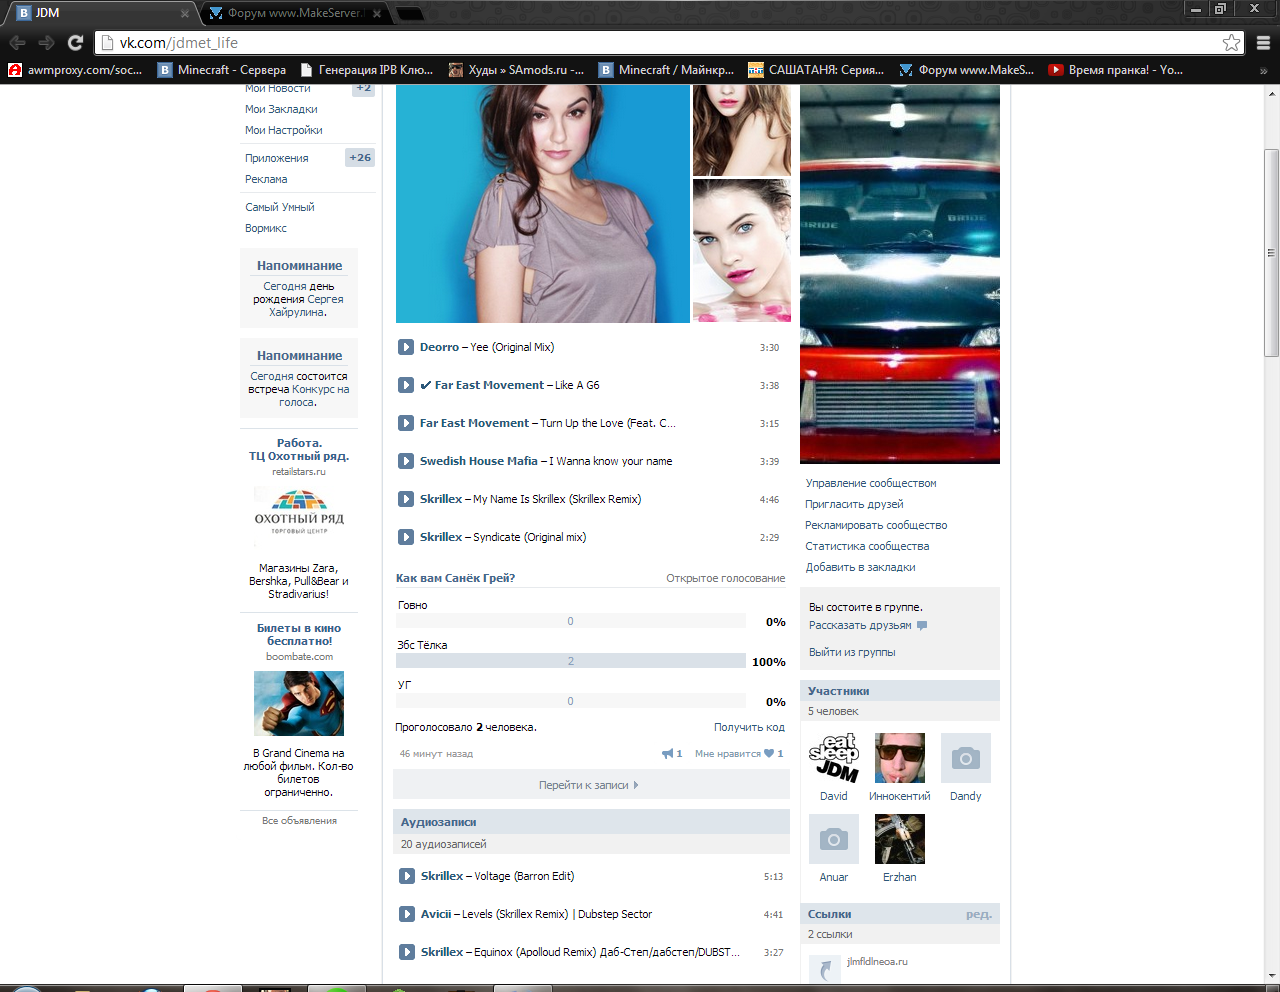Close the JDM tab
This screenshot has width=1280, height=992.
pyautogui.click(x=185, y=14)
